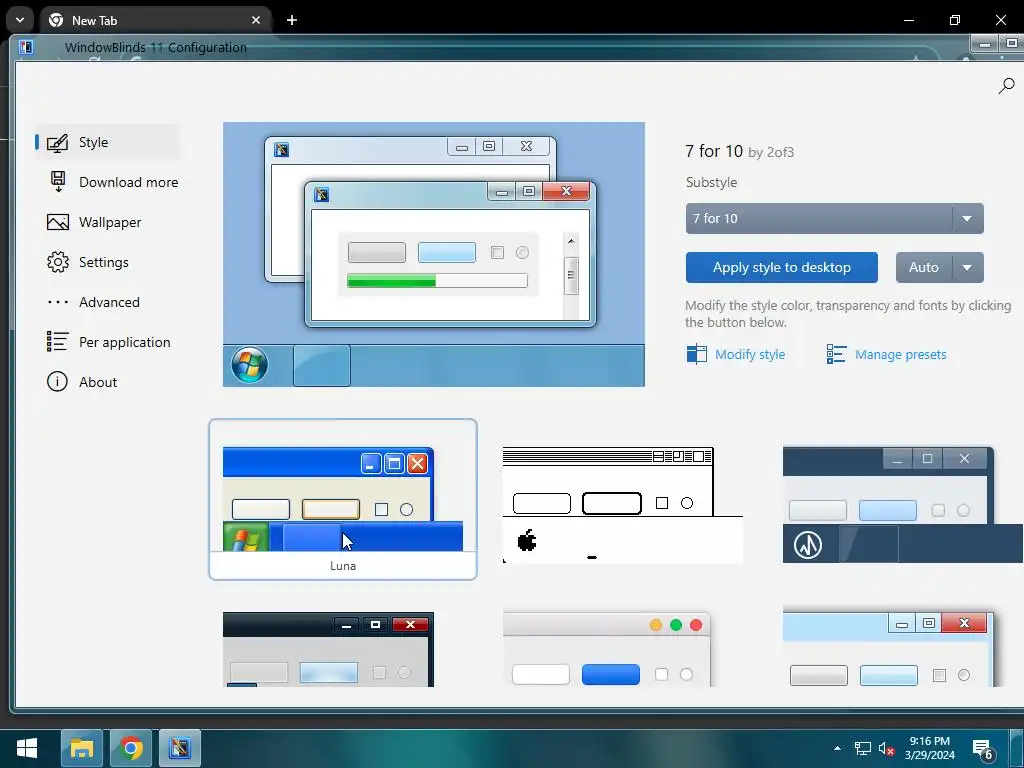Open Windows Start menu
The height and width of the screenshot is (768, 1024).
coord(27,748)
